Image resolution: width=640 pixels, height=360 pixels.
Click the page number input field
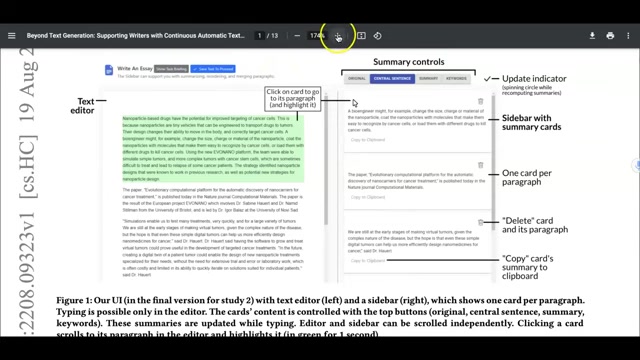click(259, 36)
